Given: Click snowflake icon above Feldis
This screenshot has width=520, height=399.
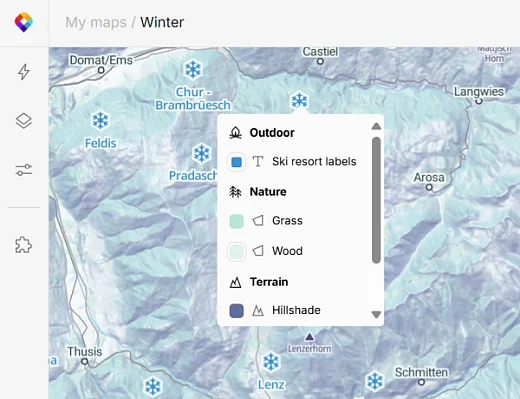Looking at the screenshot, I should click(100, 120).
